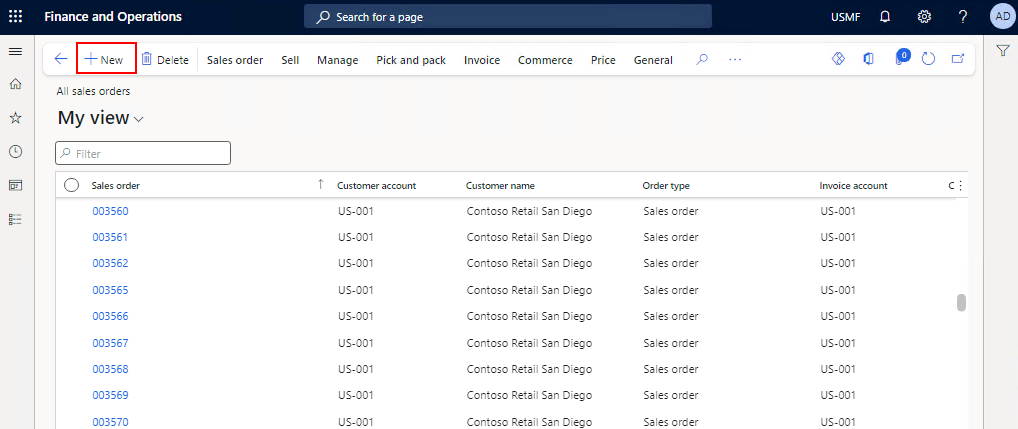Click Finance and Operations title
Image resolution: width=1018 pixels, height=429 pixels.
113,17
